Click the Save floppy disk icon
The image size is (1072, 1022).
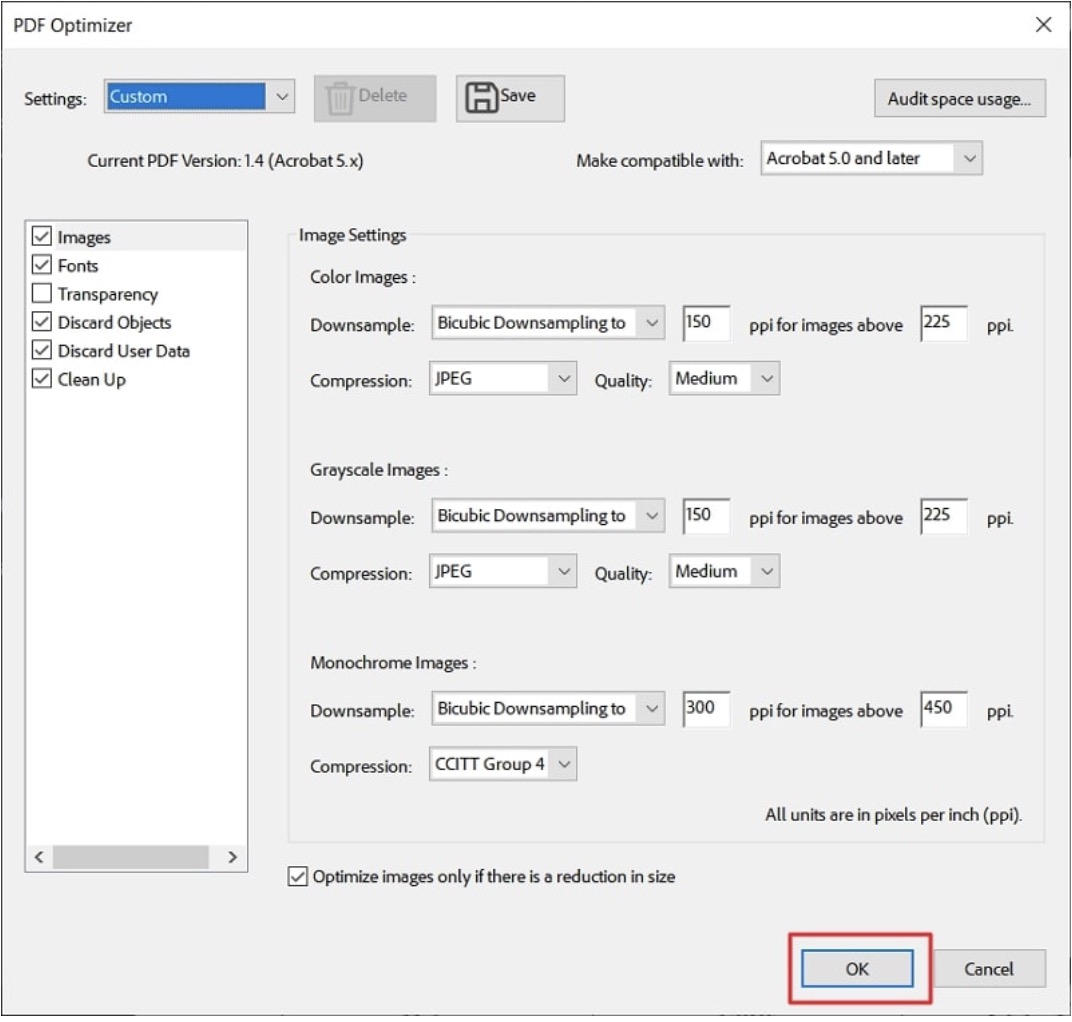click(482, 98)
